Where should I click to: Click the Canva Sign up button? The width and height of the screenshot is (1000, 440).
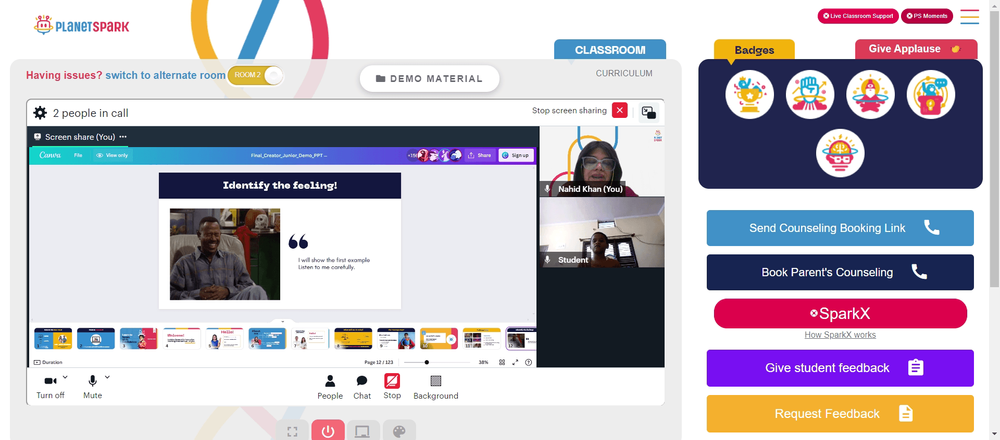click(516, 155)
